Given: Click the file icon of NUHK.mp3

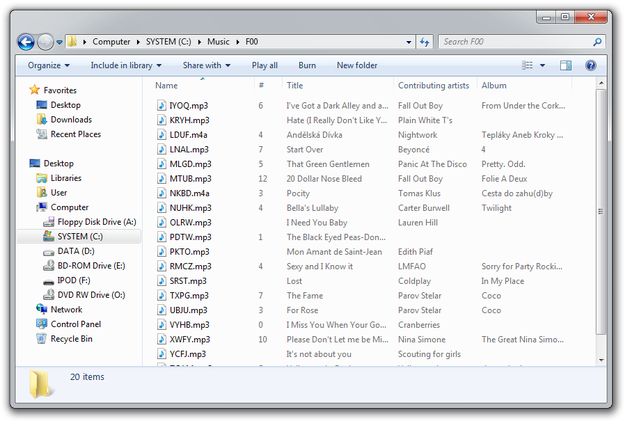Looking at the screenshot, I should (161, 208).
